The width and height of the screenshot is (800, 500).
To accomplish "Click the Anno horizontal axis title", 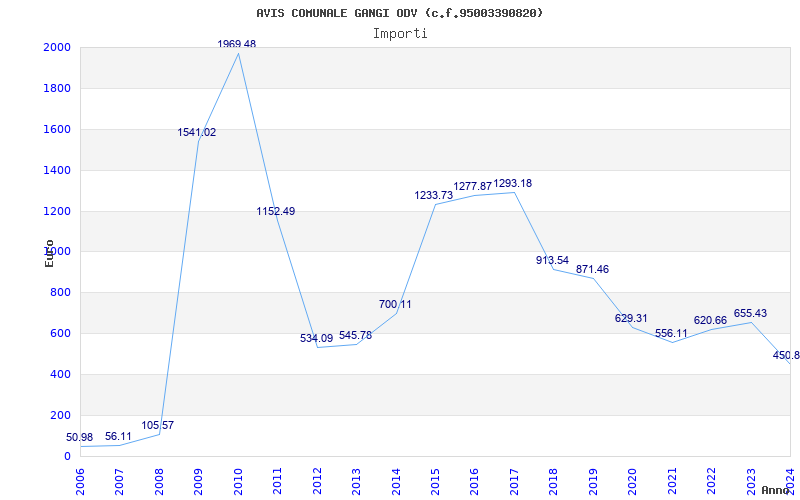I will point(774,490).
